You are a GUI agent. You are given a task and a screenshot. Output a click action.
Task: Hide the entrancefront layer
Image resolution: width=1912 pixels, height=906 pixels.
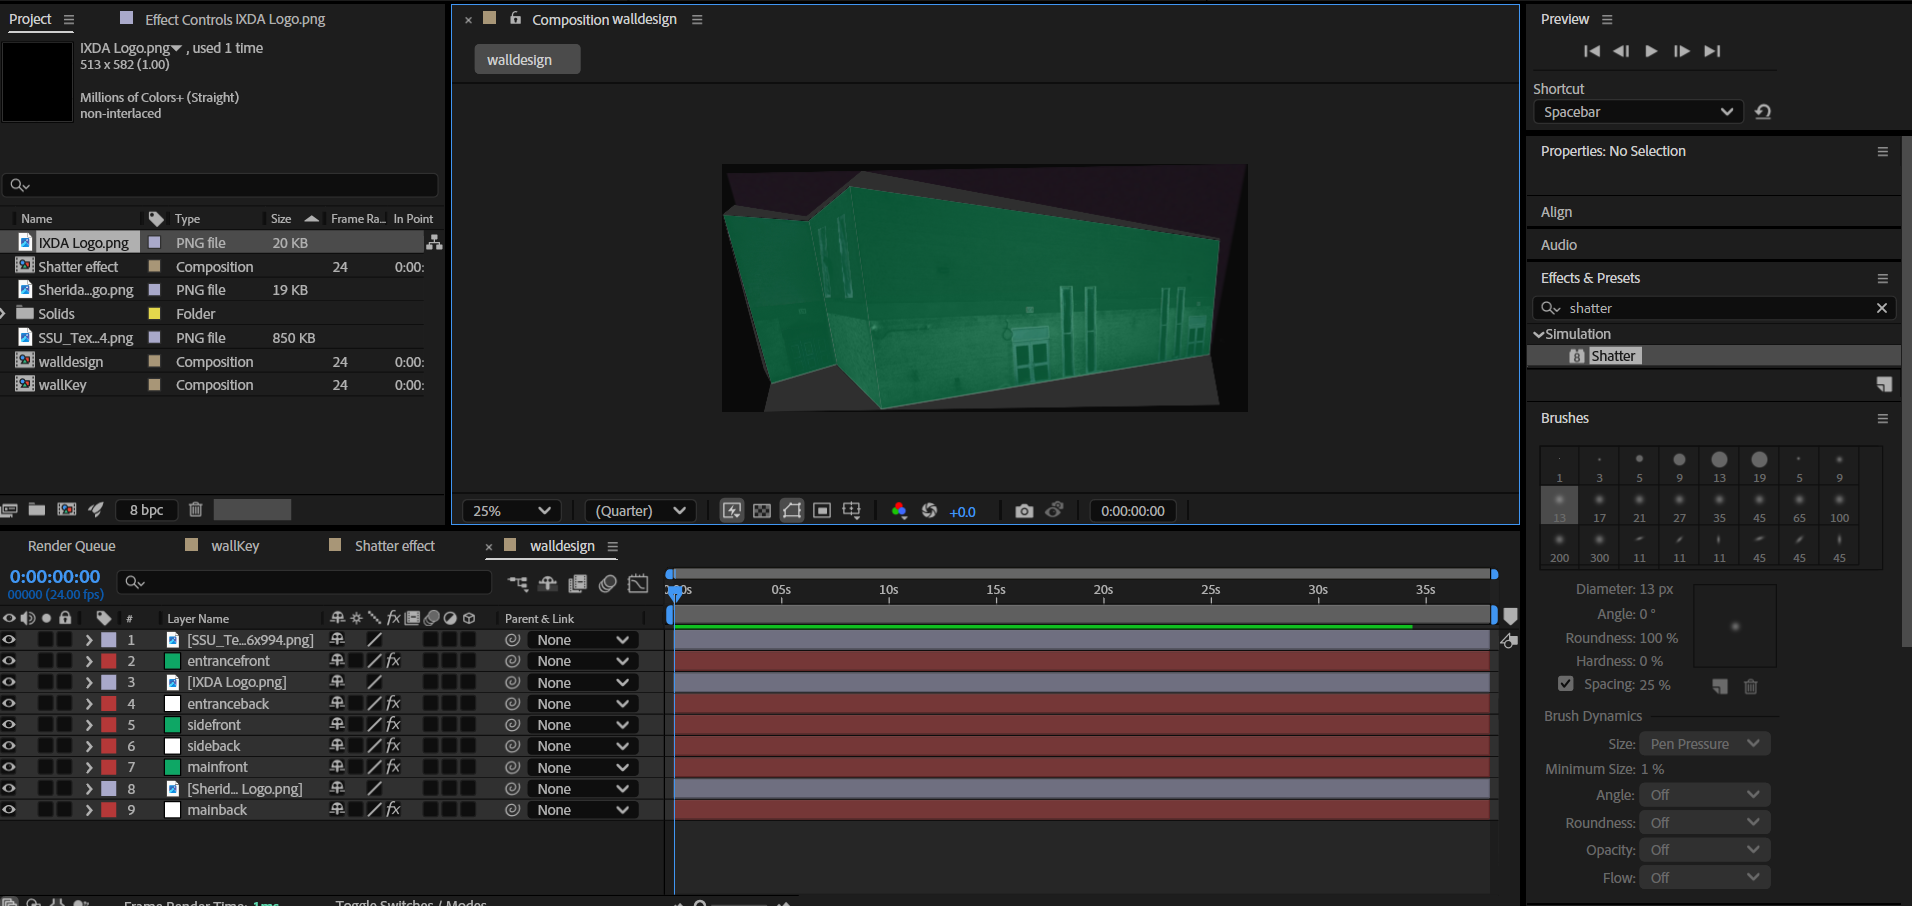tap(9, 660)
